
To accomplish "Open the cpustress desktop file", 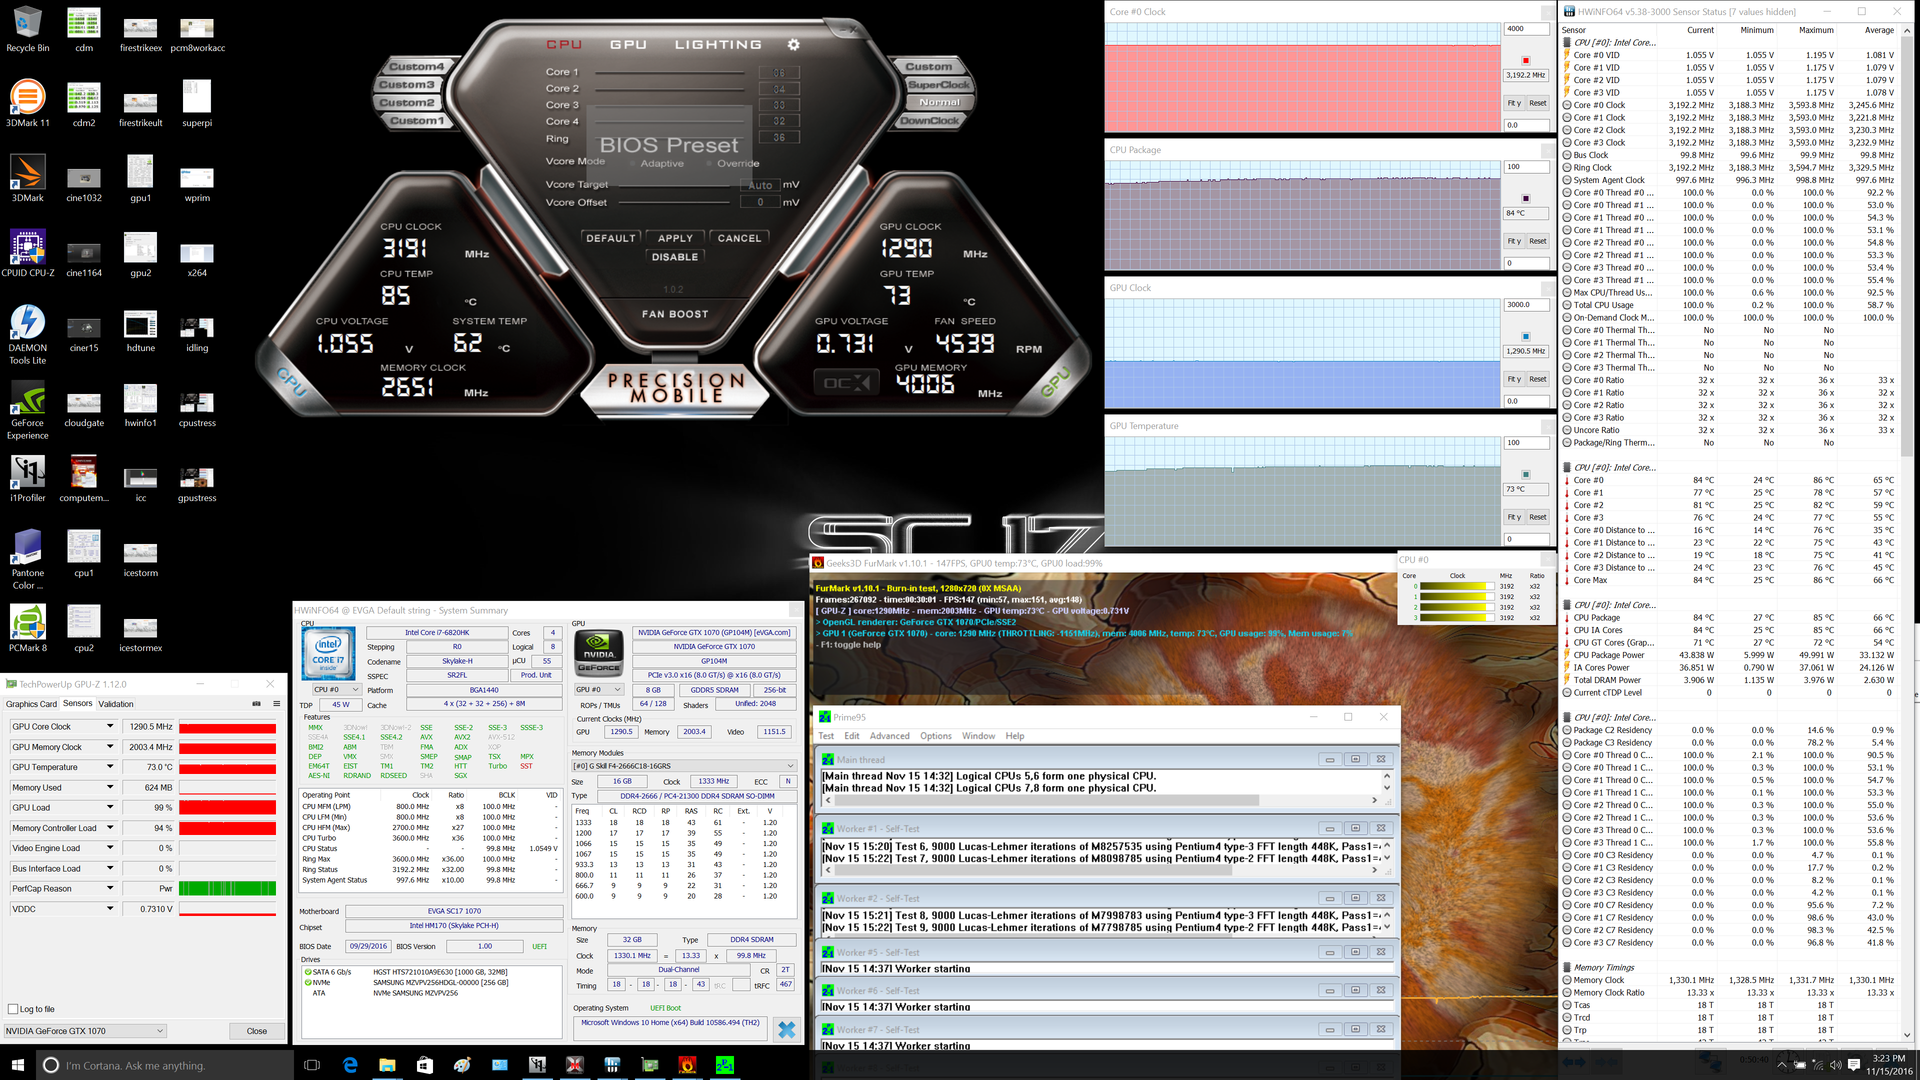I will tap(197, 409).
